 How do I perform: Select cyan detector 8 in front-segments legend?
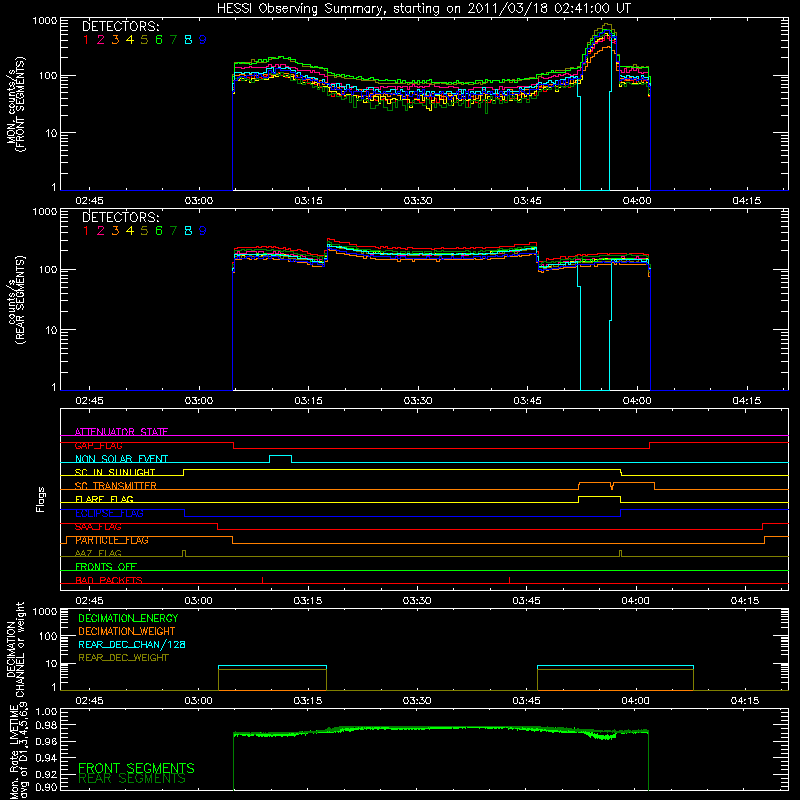pyautogui.click(x=188, y=40)
